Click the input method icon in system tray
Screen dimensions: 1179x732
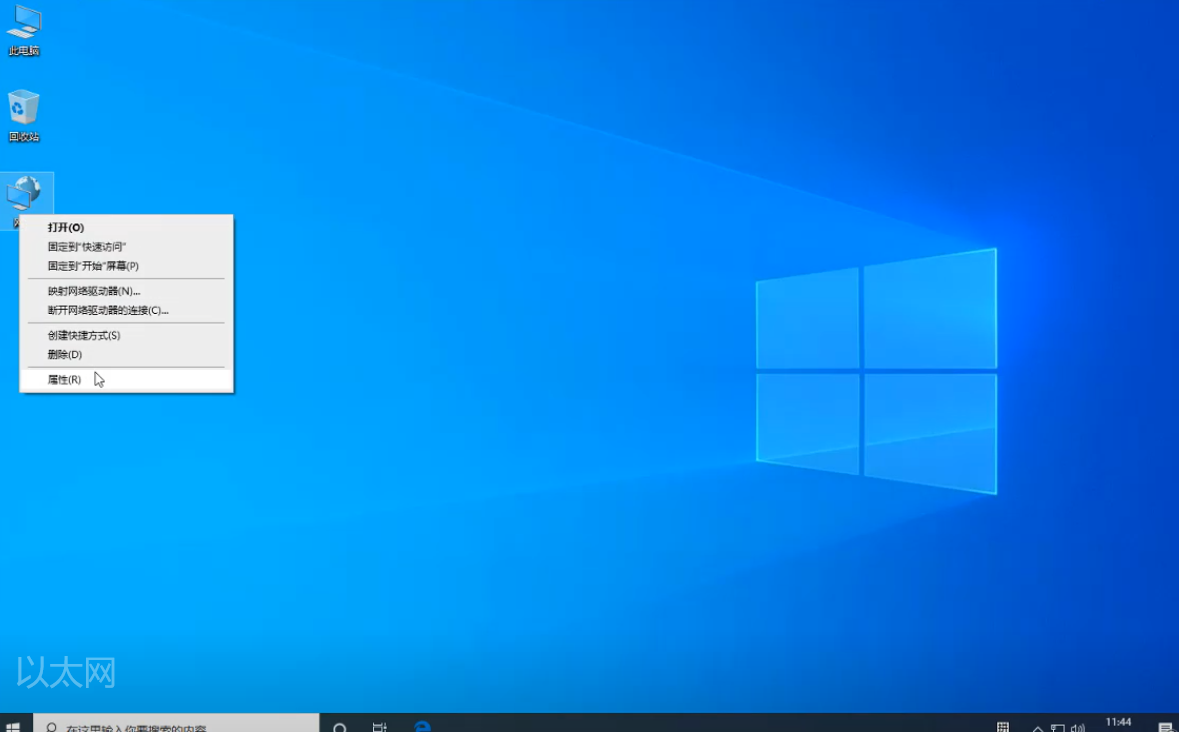pos(1003,727)
